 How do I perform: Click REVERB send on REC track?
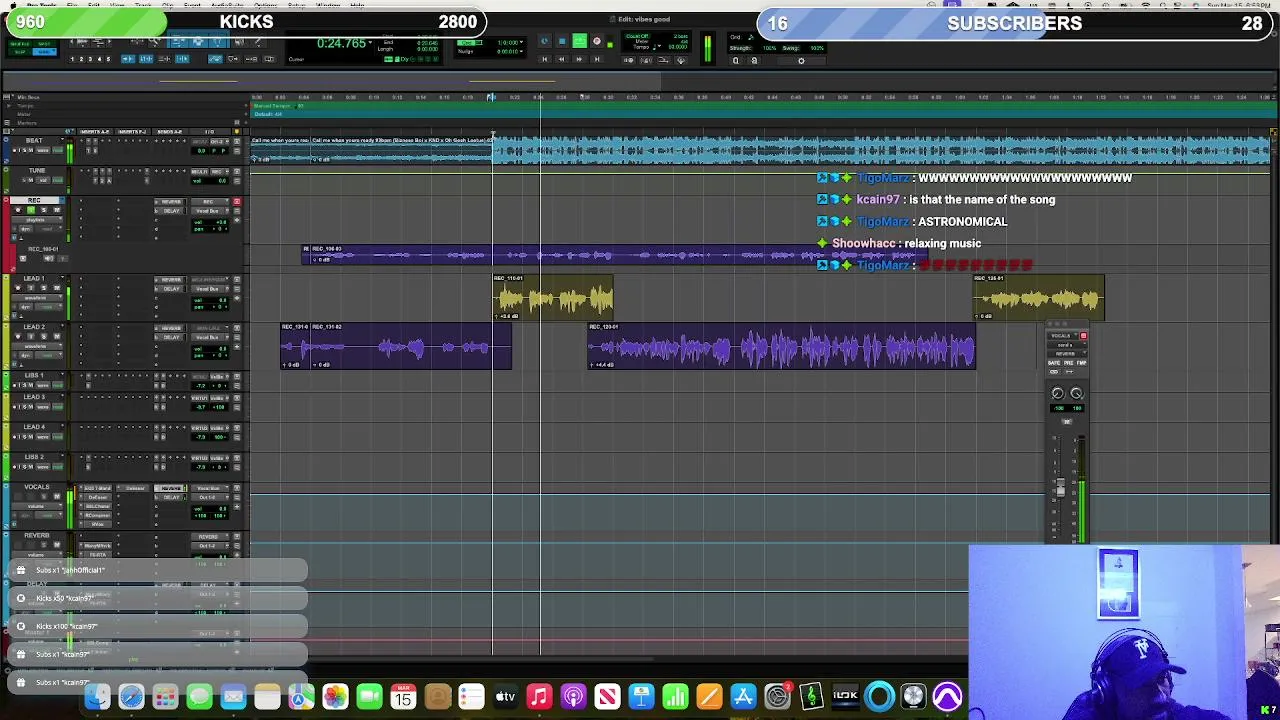[170, 202]
